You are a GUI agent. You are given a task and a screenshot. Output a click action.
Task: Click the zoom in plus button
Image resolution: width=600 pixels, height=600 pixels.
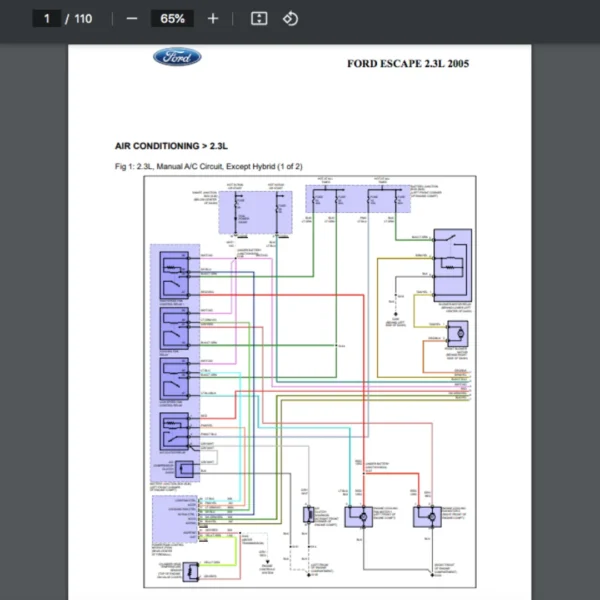pos(212,19)
